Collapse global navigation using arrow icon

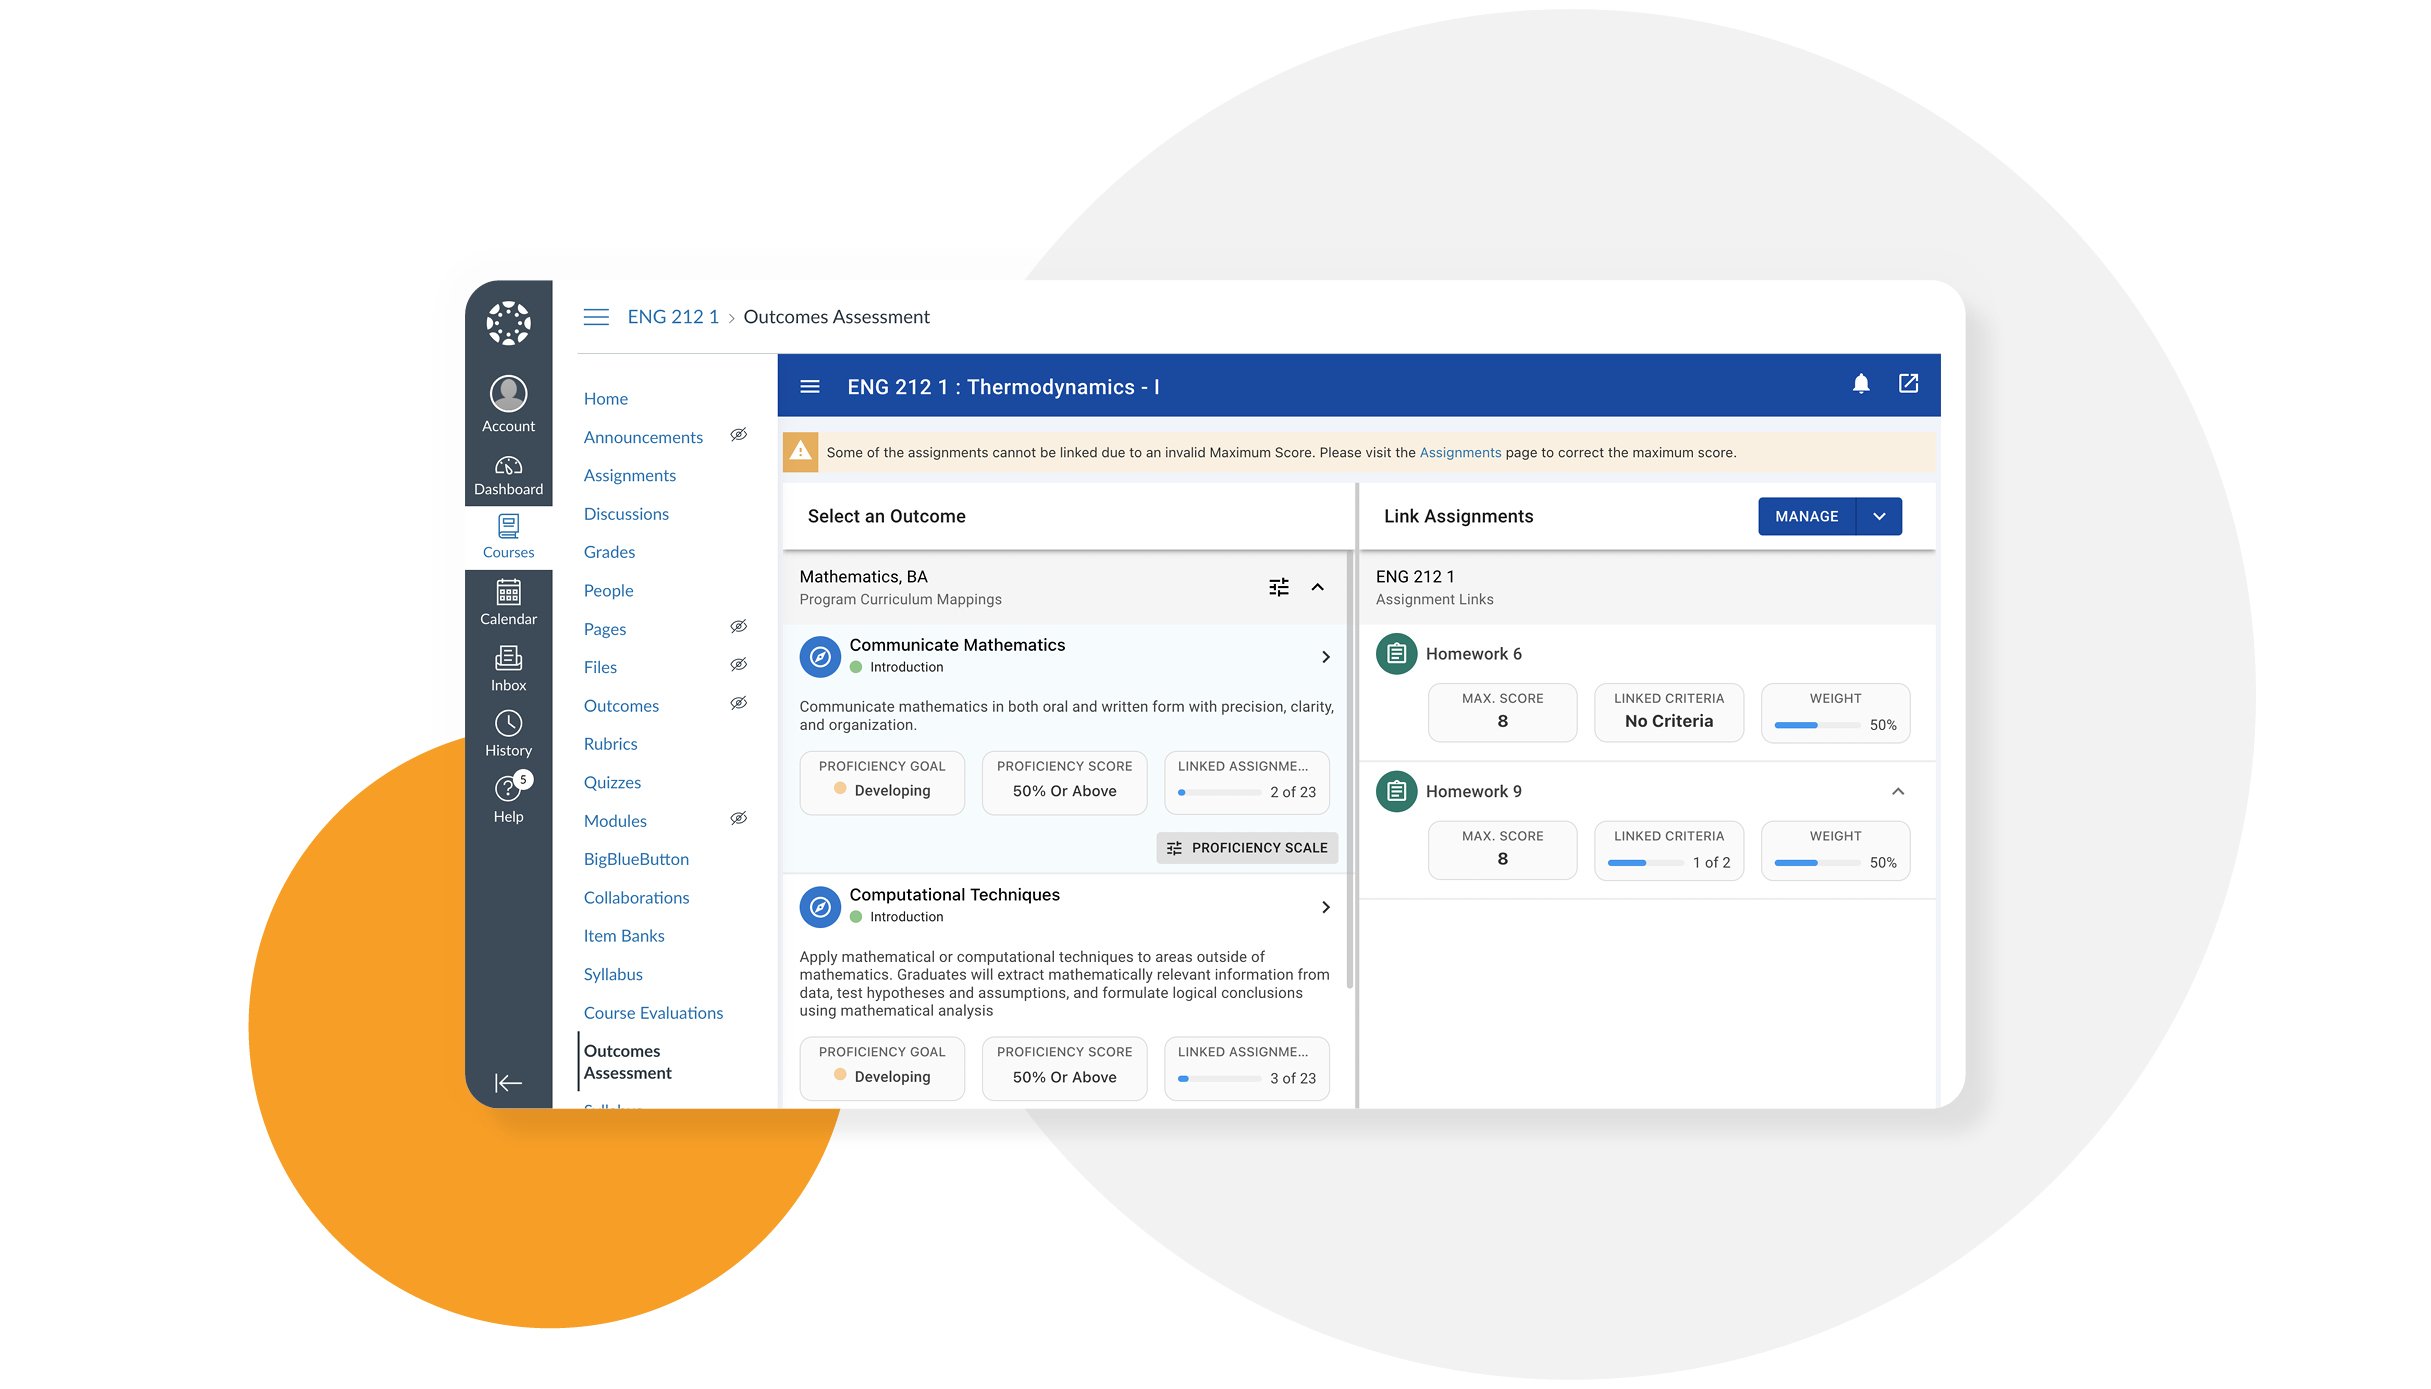pos(508,1083)
